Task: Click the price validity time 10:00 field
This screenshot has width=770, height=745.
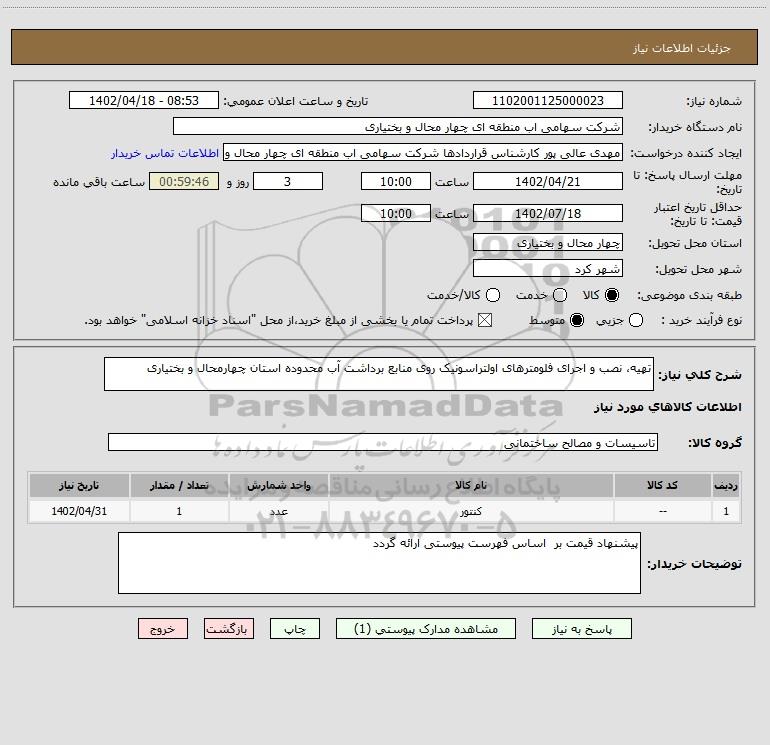Action: [x=396, y=213]
